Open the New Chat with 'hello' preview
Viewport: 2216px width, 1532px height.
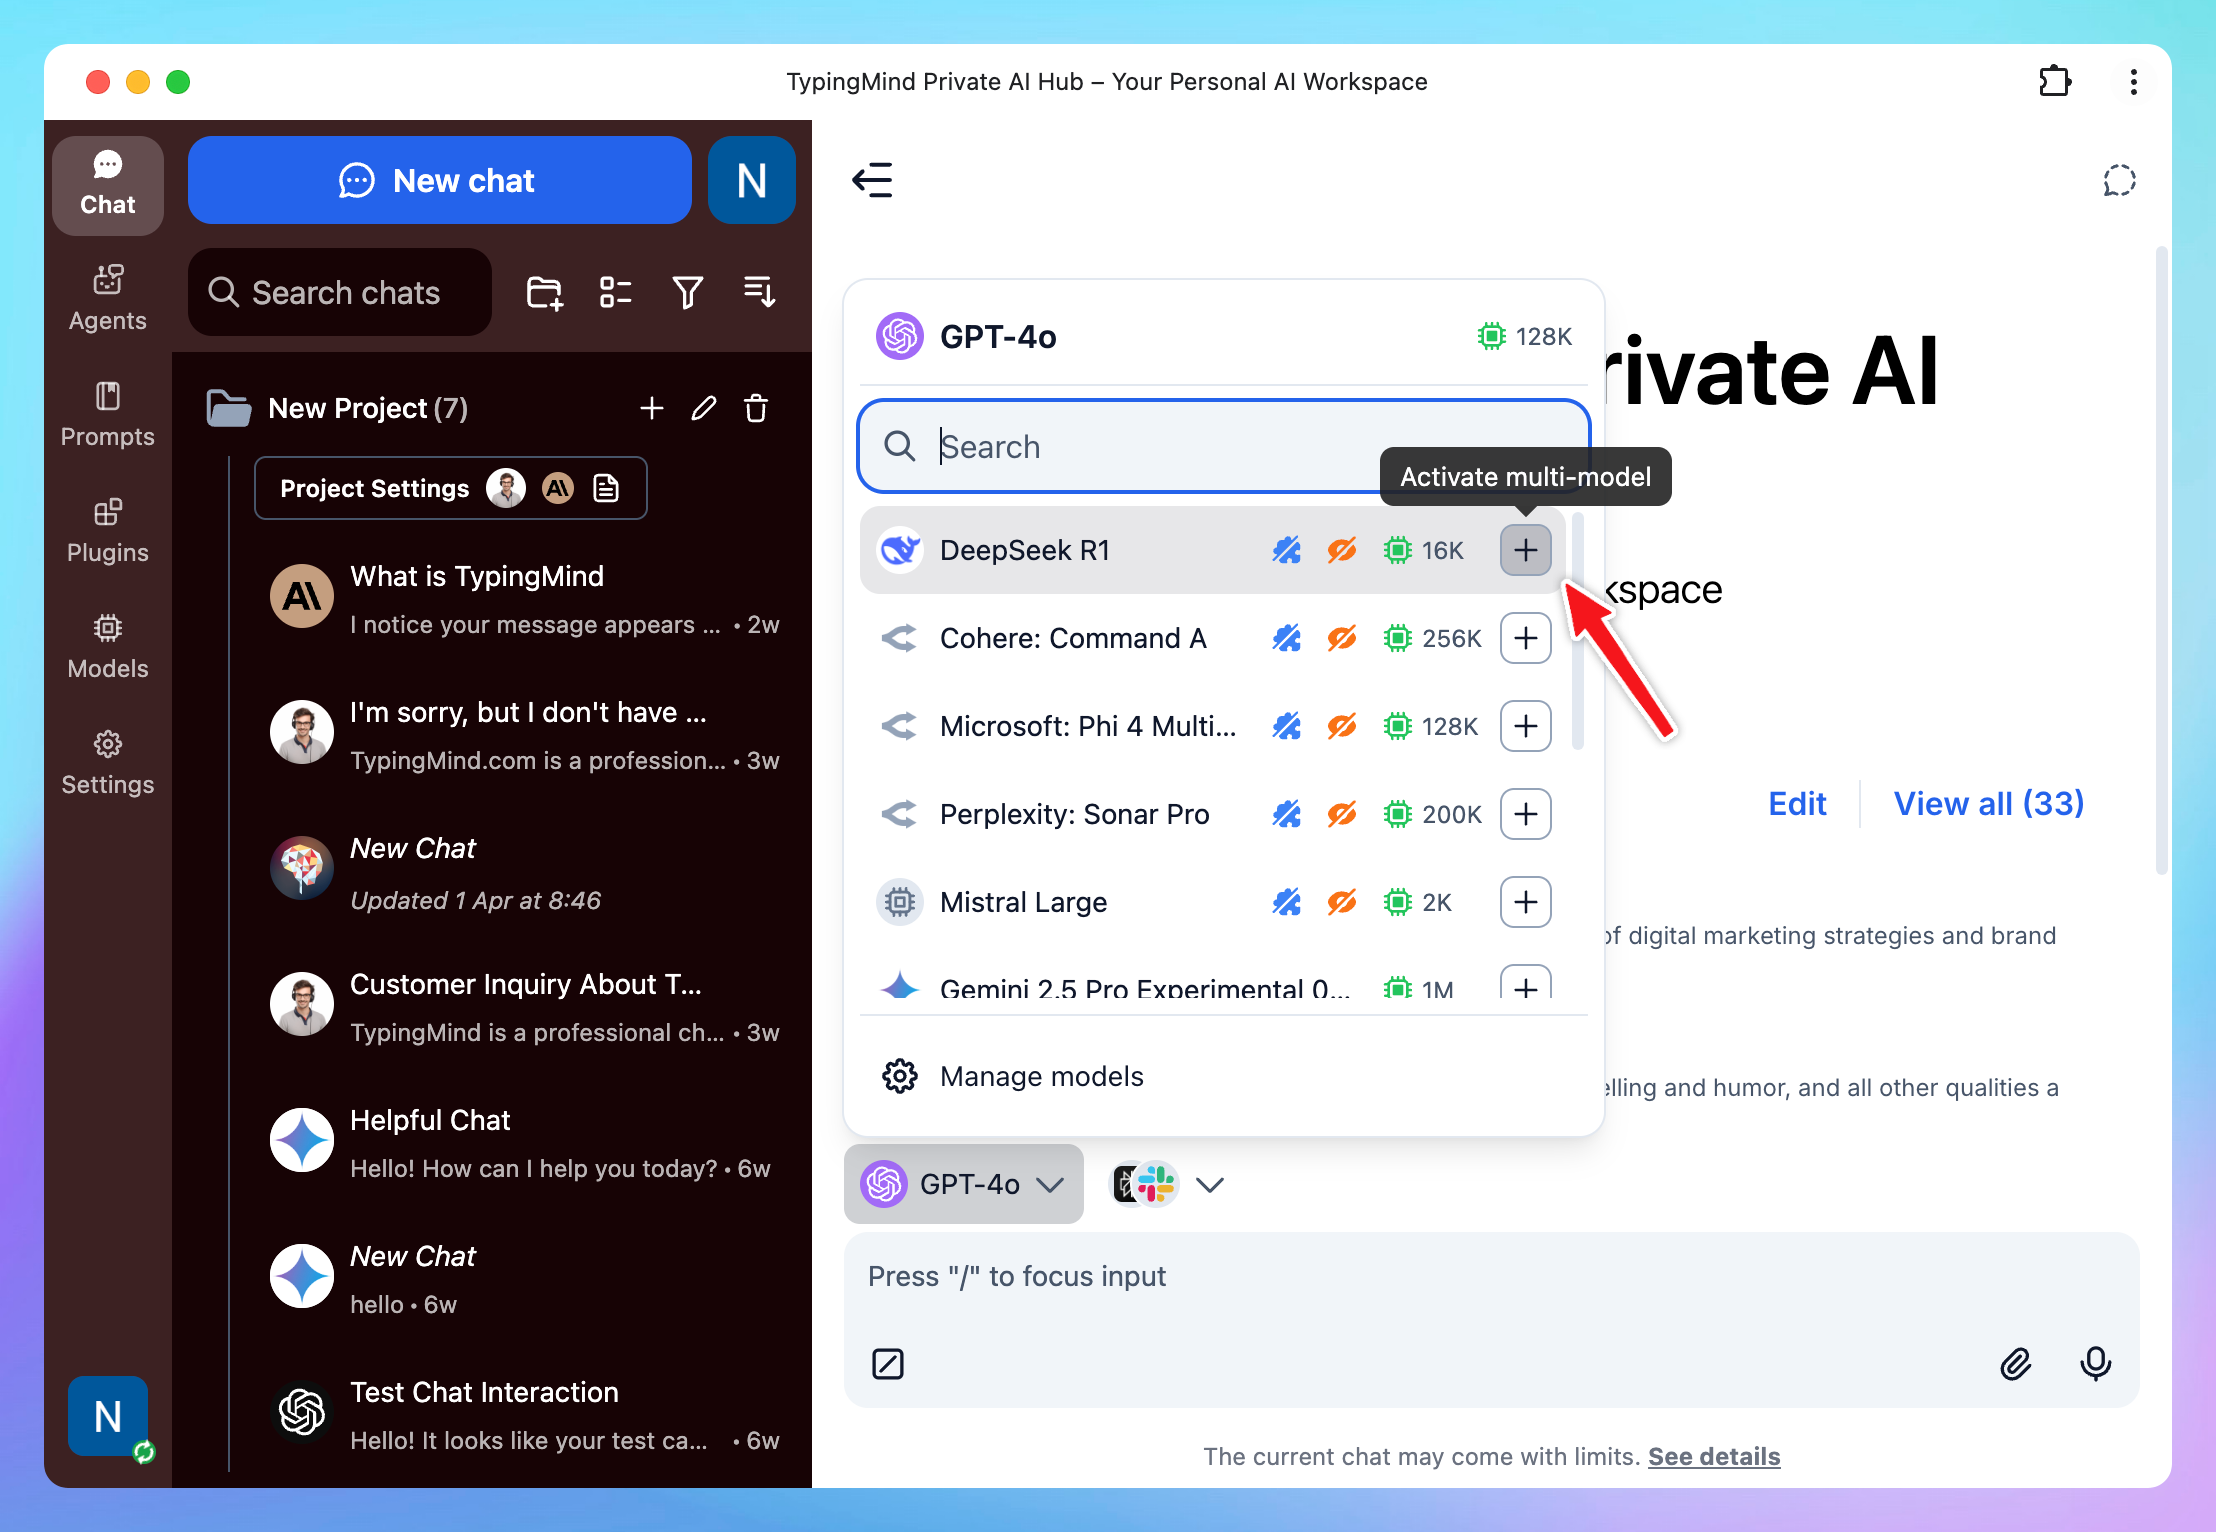coord(524,1279)
